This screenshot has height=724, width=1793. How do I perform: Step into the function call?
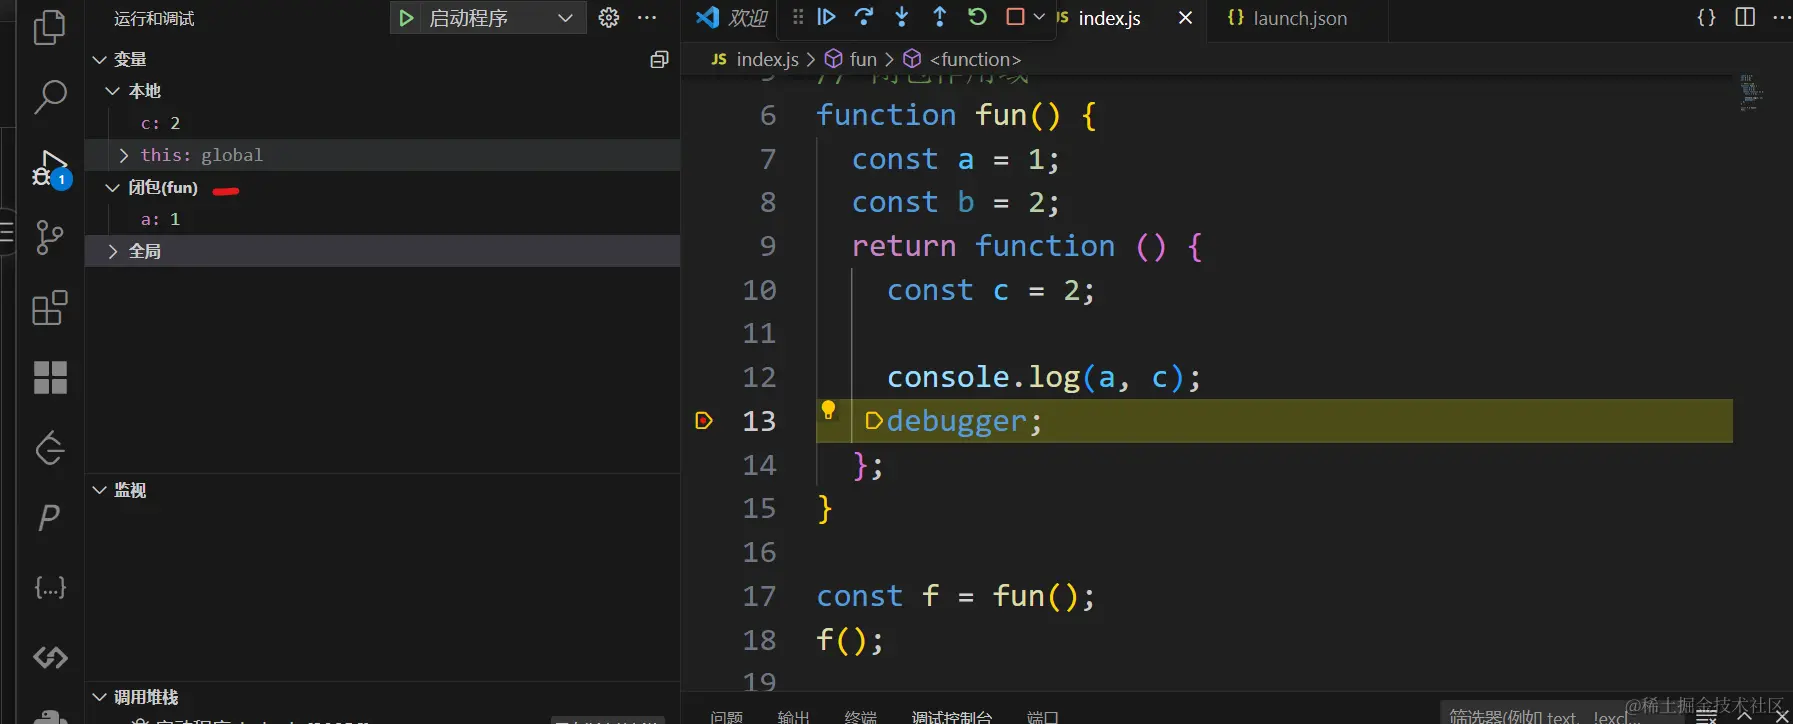coord(902,17)
